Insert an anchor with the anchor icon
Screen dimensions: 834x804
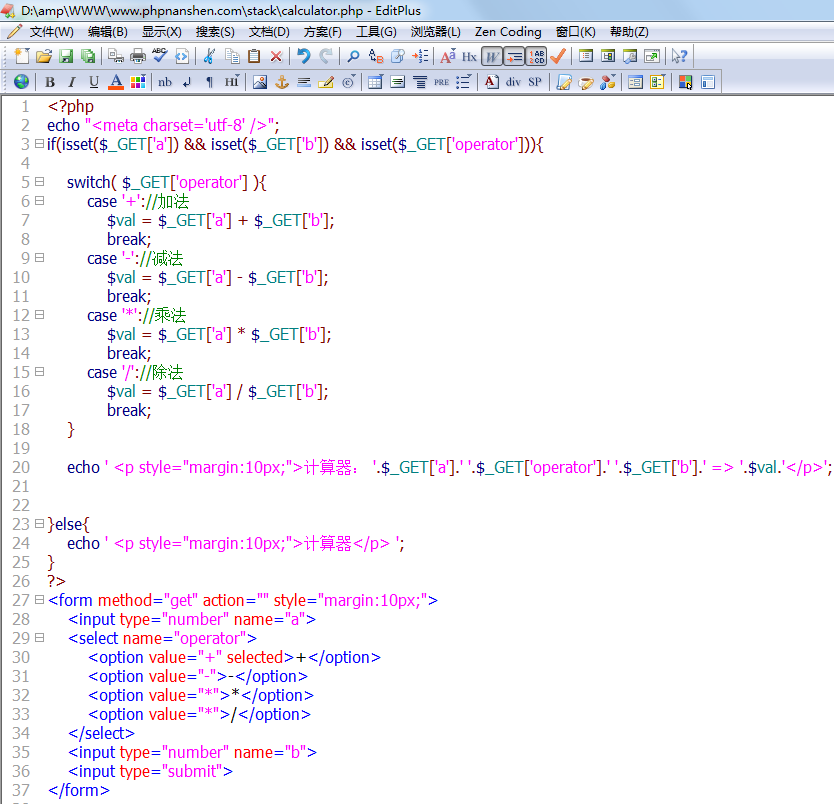click(x=282, y=82)
